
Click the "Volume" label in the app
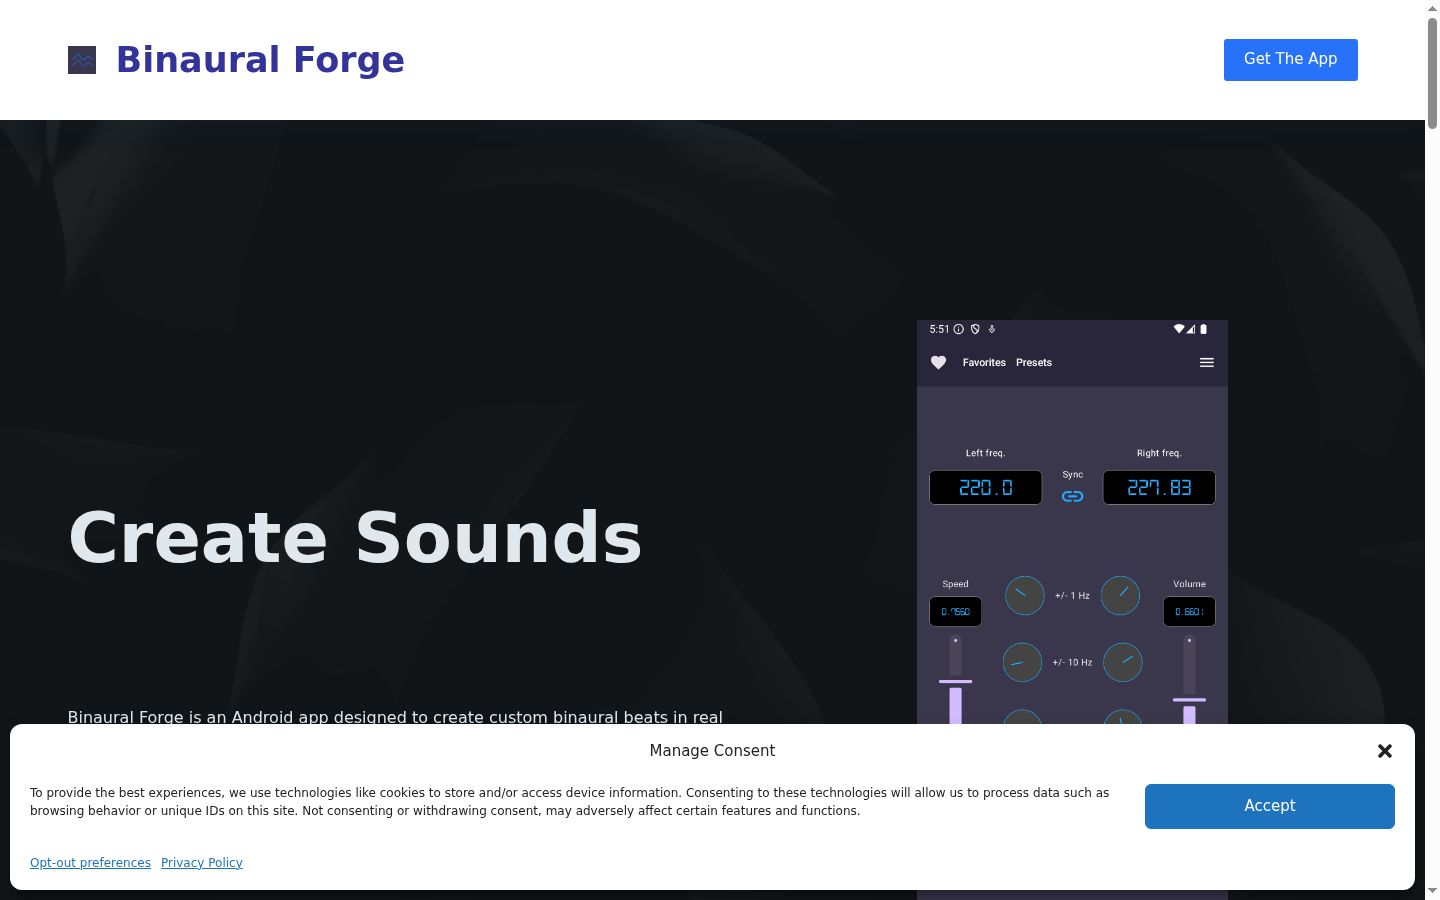tap(1189, 584)
